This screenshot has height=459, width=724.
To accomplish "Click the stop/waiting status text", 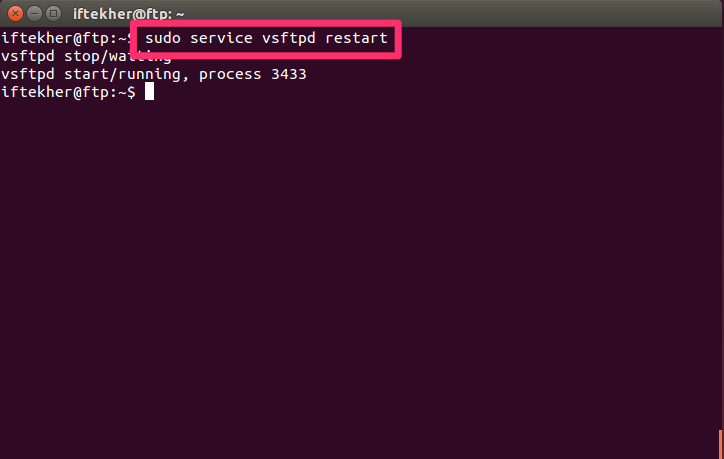I will (117, 56).
